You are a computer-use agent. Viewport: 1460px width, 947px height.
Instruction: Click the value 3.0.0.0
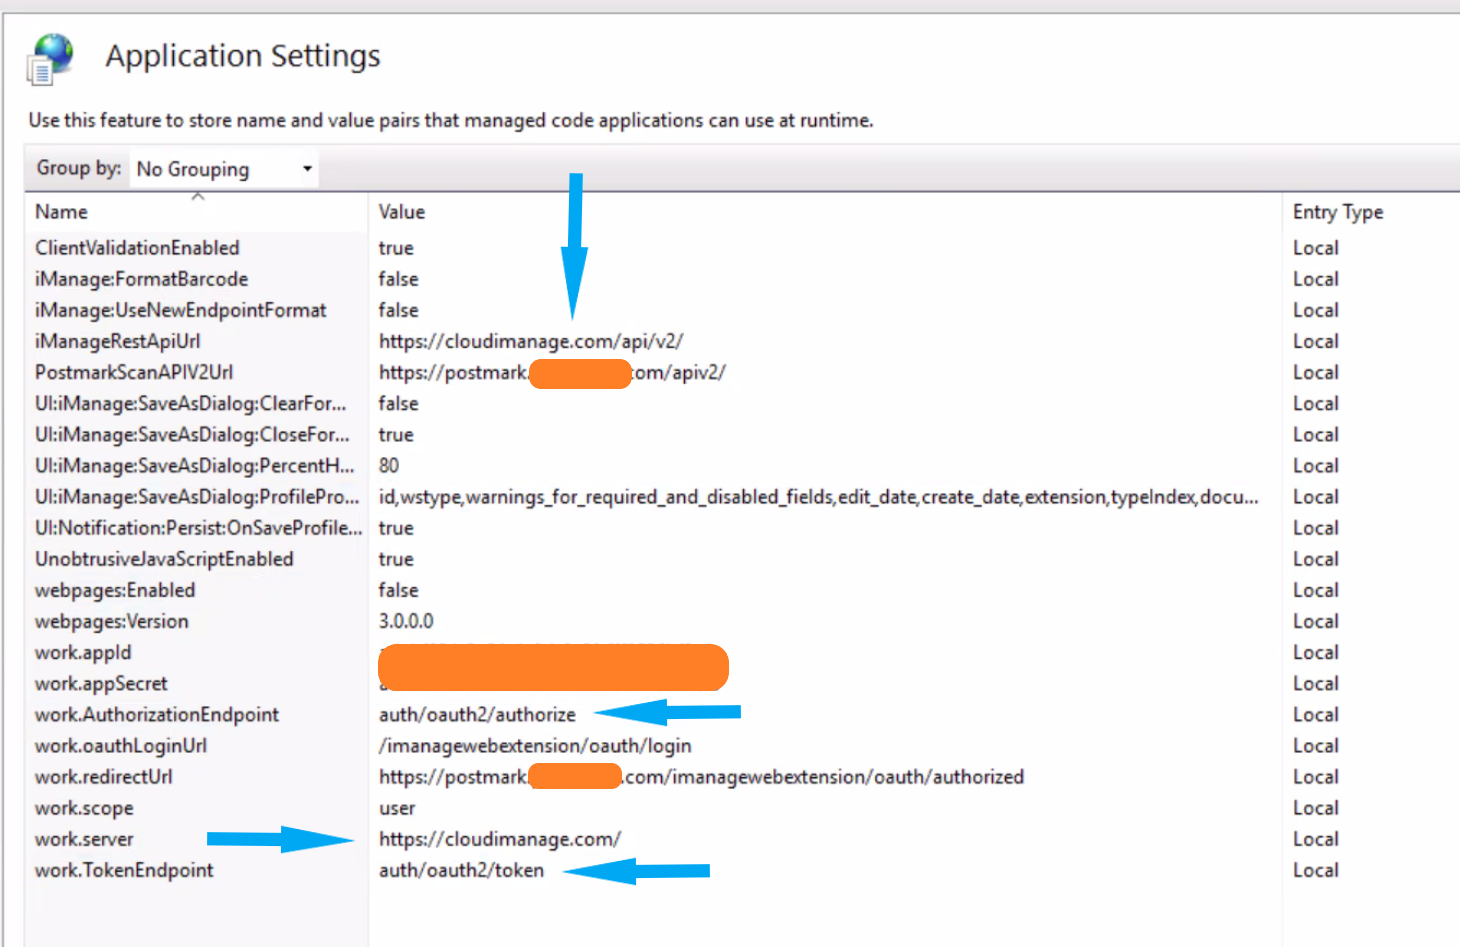pyautogui.click(x=406, y=621)
